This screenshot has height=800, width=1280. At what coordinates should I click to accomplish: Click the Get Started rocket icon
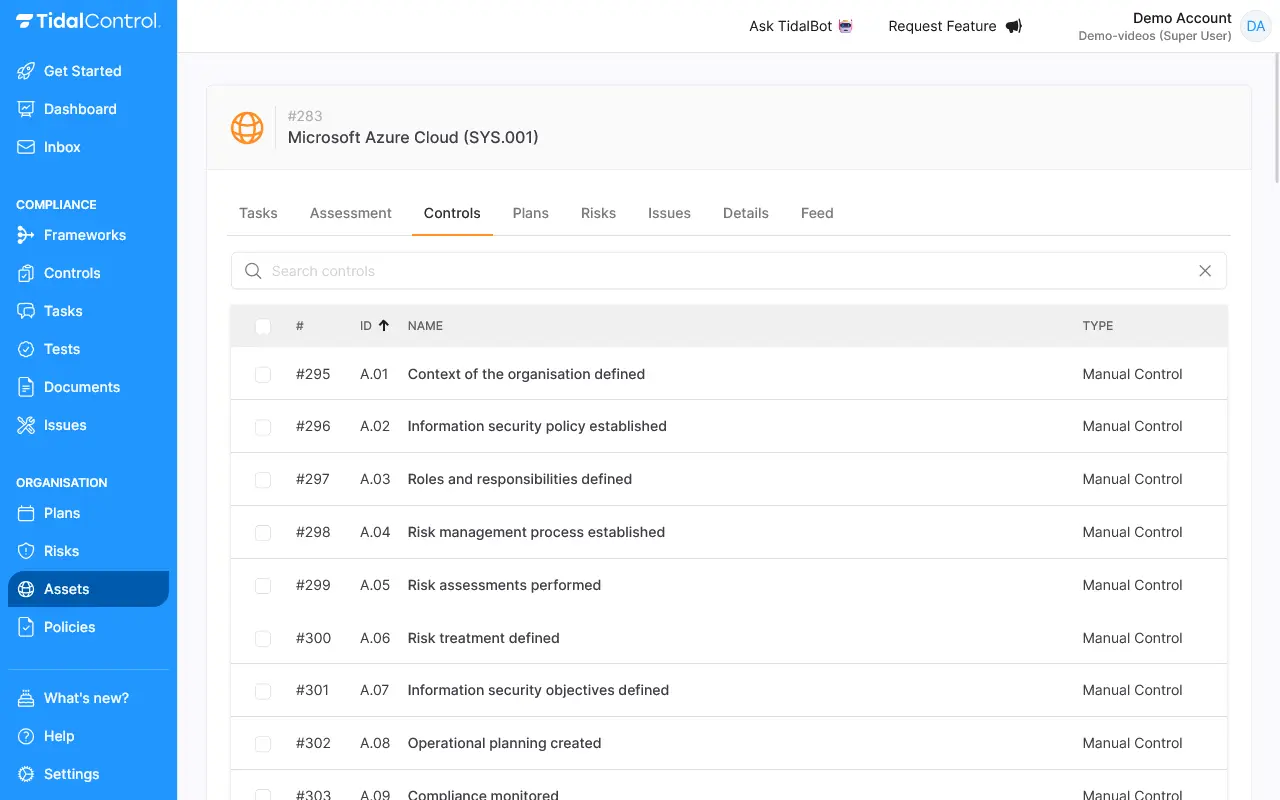pos(26,71)
